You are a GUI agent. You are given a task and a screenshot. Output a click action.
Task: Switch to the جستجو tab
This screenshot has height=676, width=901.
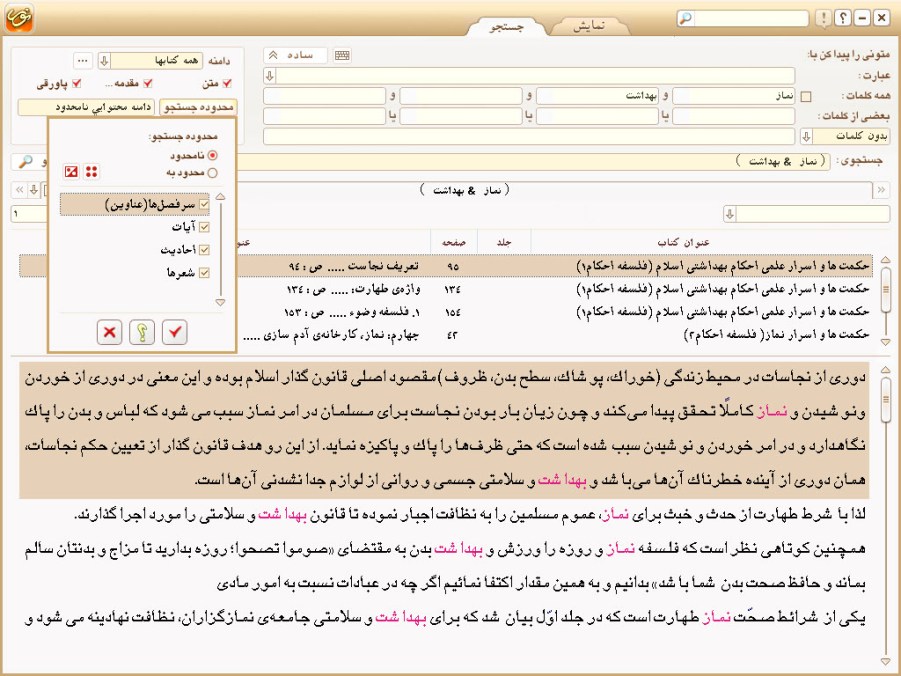point(507,26)
